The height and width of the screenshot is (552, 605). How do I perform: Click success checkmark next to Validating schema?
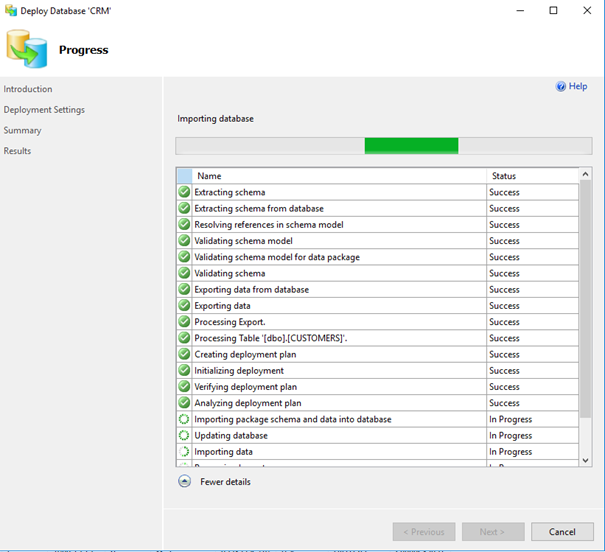[x=184, y=273]
